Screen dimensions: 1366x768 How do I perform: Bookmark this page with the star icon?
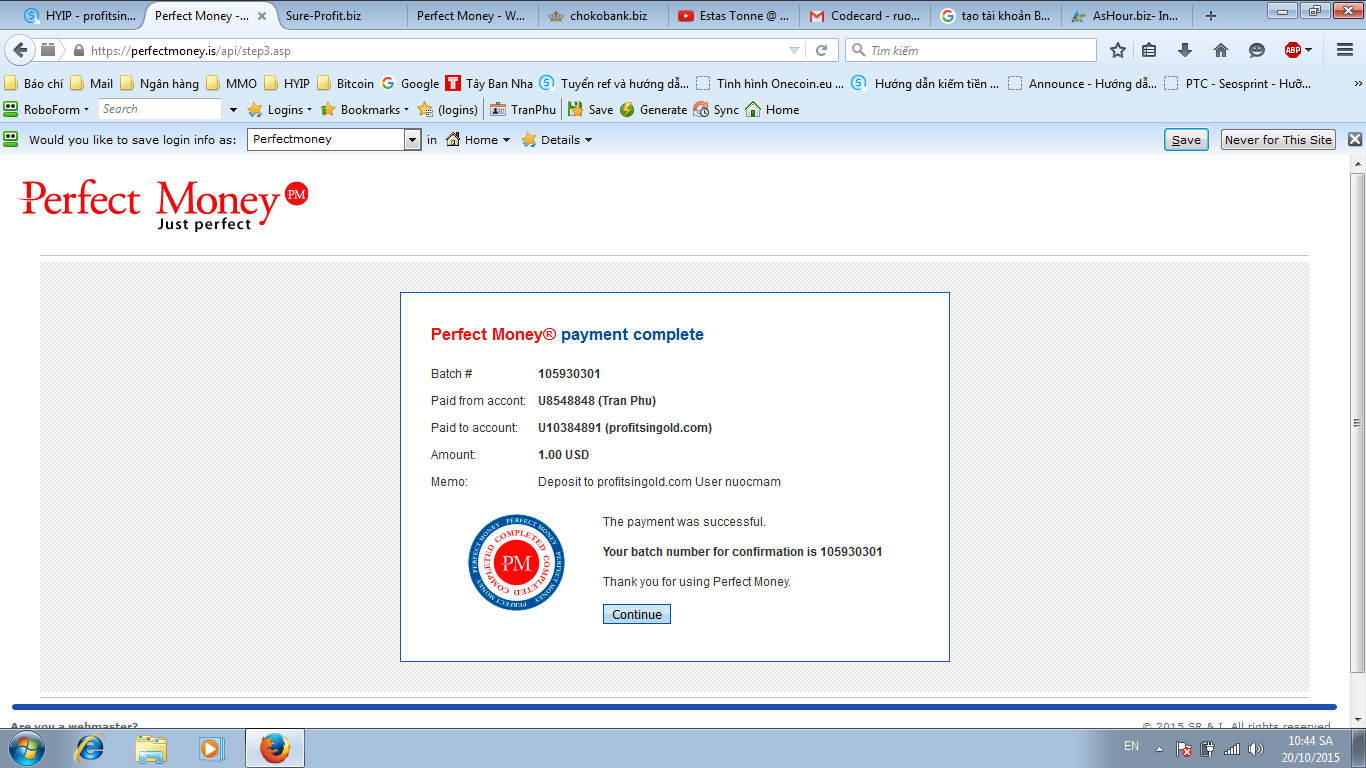pos(1118,50)
